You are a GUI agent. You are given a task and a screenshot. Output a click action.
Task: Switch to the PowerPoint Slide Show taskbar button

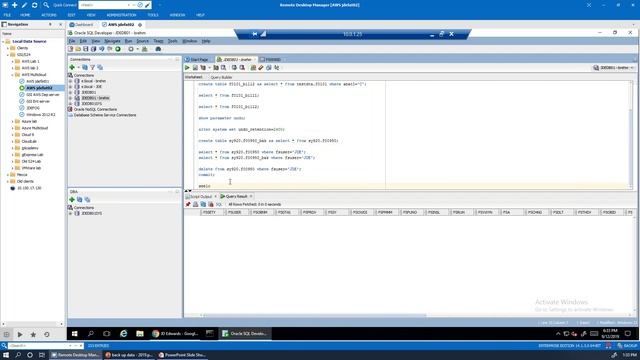pos(182,355)
